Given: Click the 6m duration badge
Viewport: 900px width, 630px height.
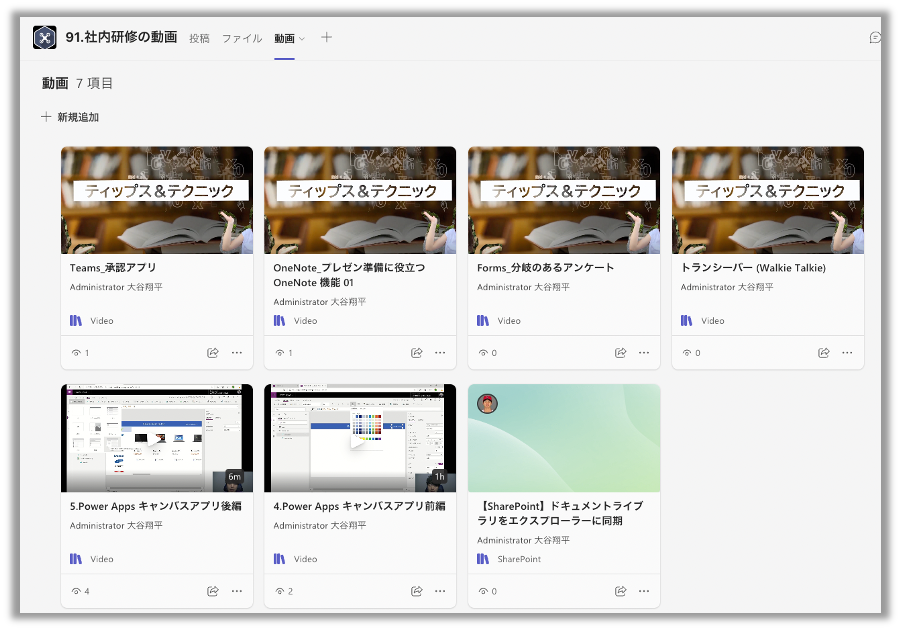Looking at the screenshot, I should click(234, 477).
